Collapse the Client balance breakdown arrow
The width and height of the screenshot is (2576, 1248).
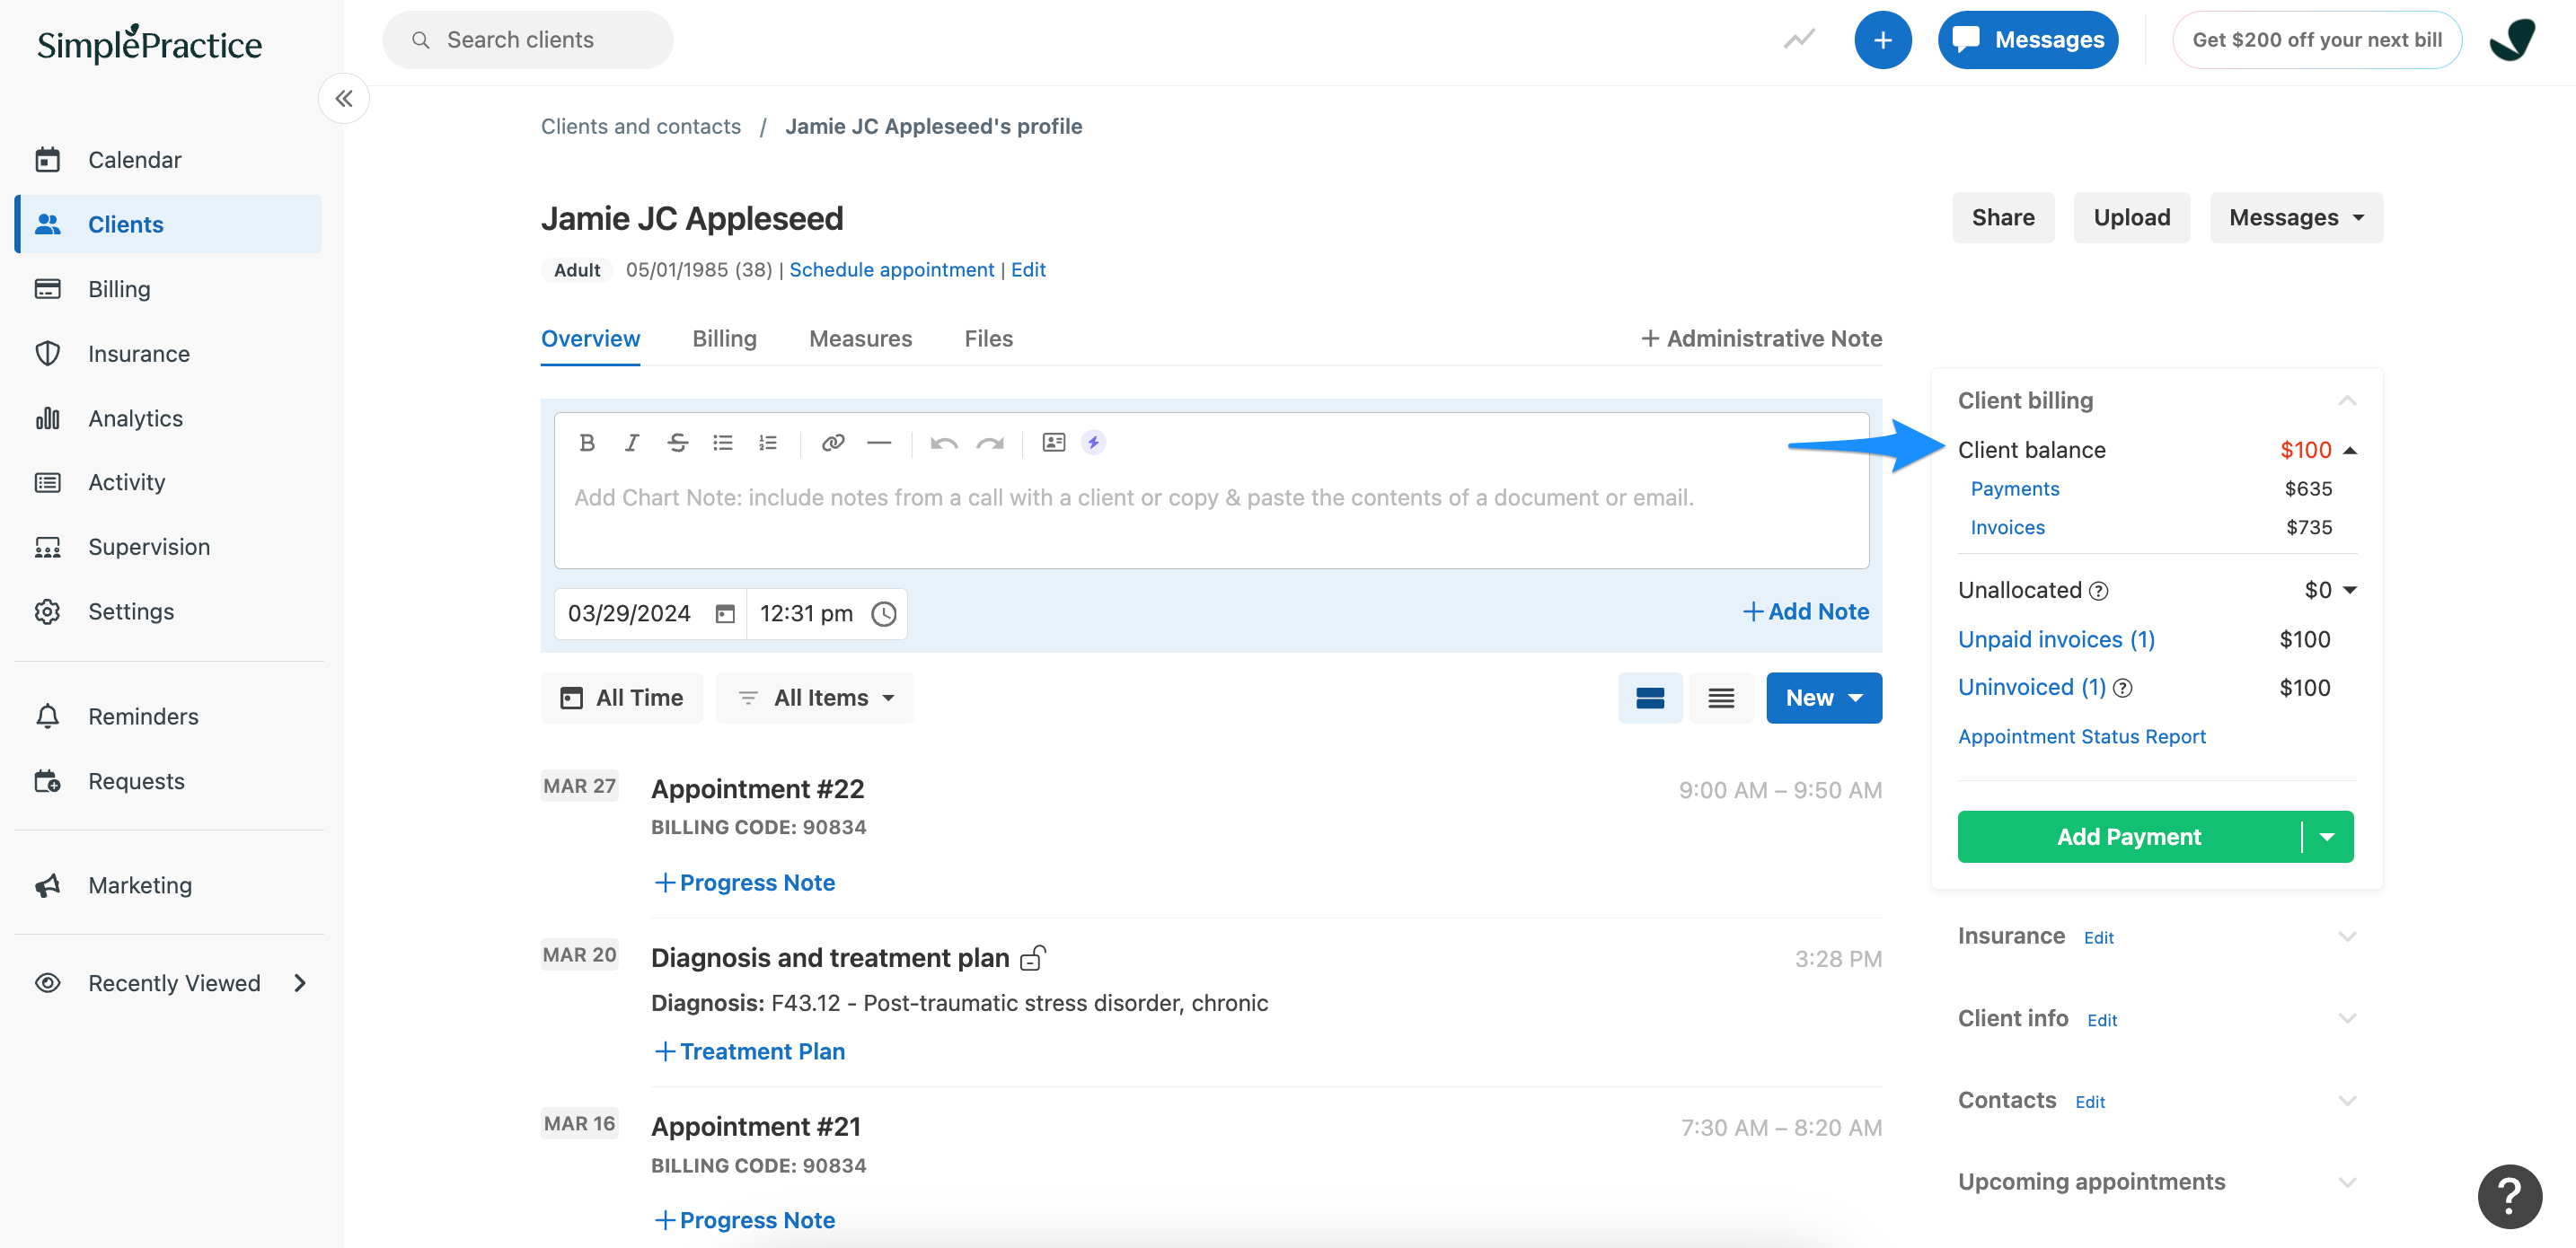2351,450
